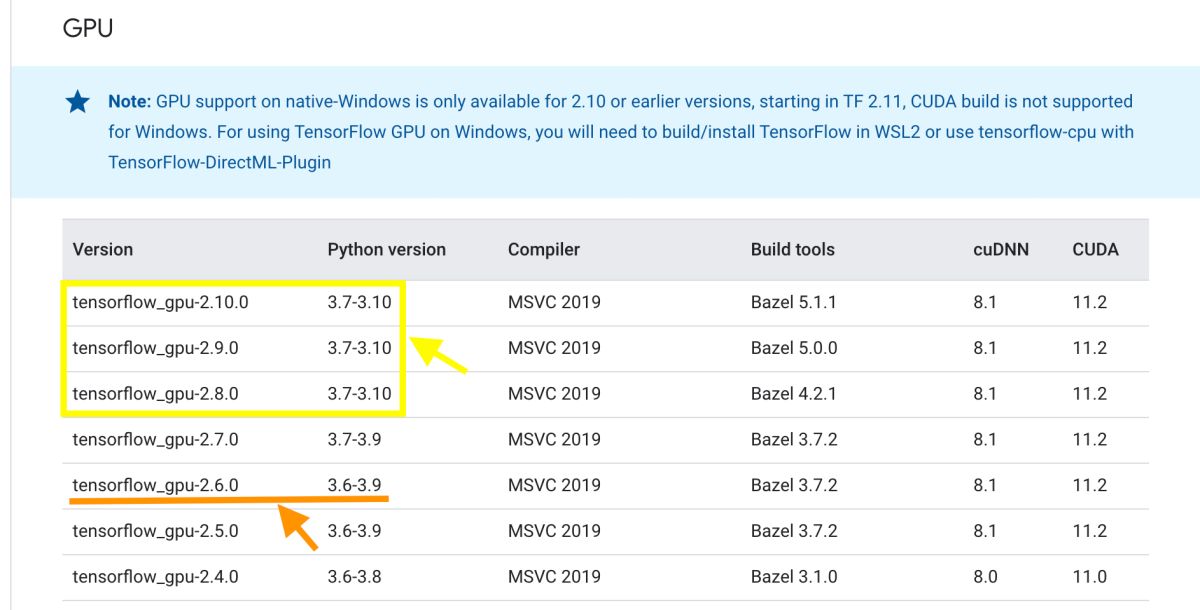Click cuDNN 8.1 in tensorflow_gpu-2.10.0 row

point(985,302)
